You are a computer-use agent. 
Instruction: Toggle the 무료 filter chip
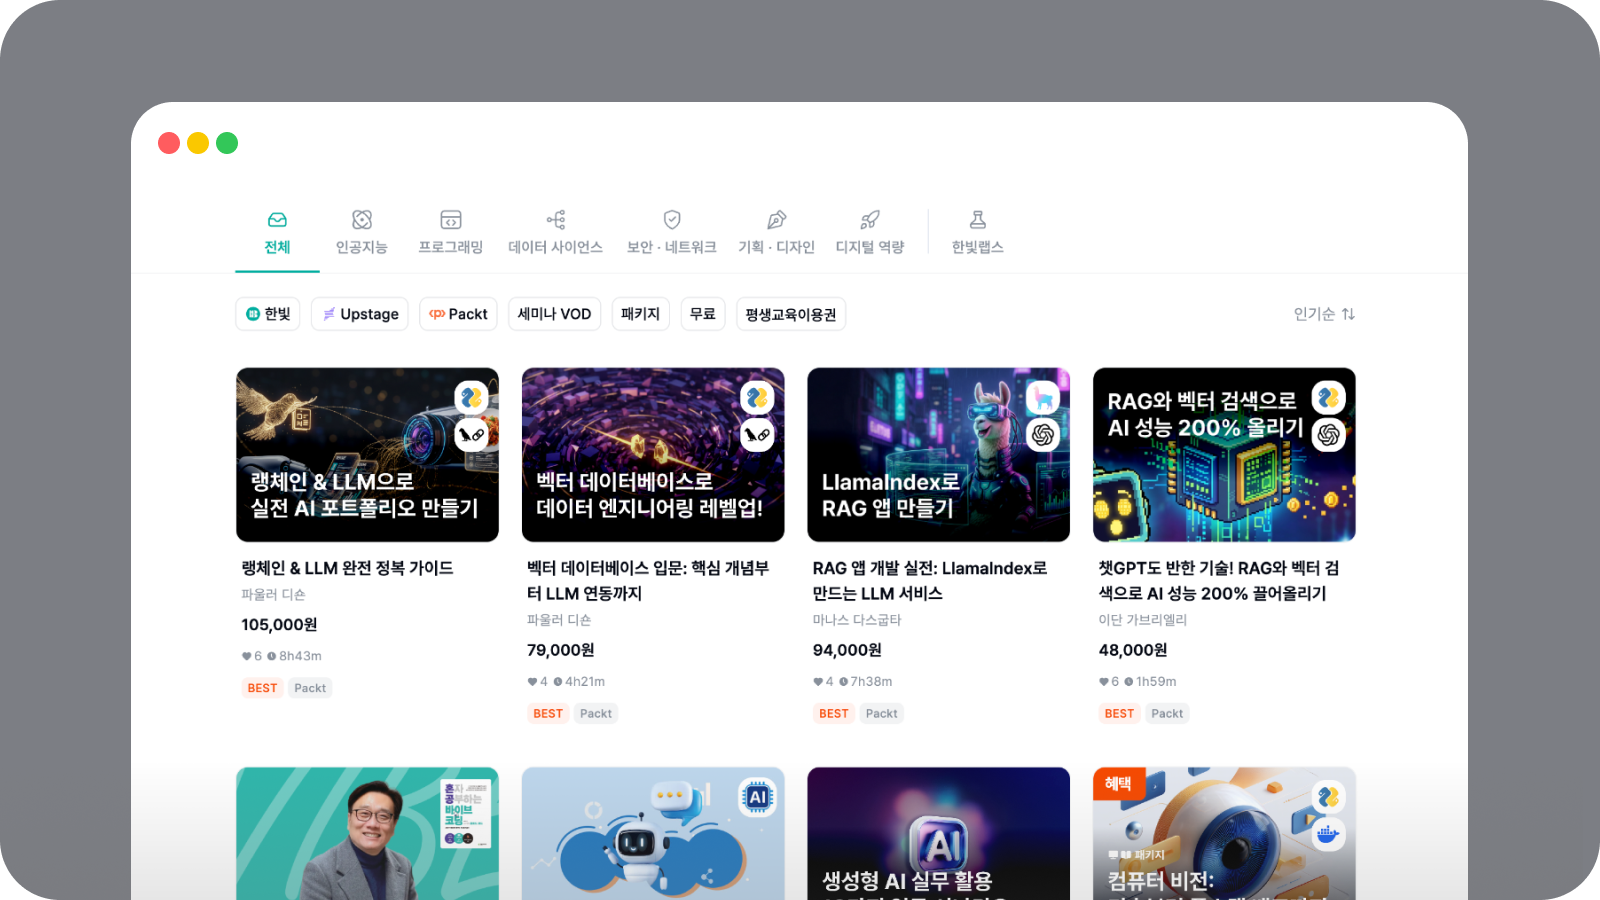click(x=703, y=314)
